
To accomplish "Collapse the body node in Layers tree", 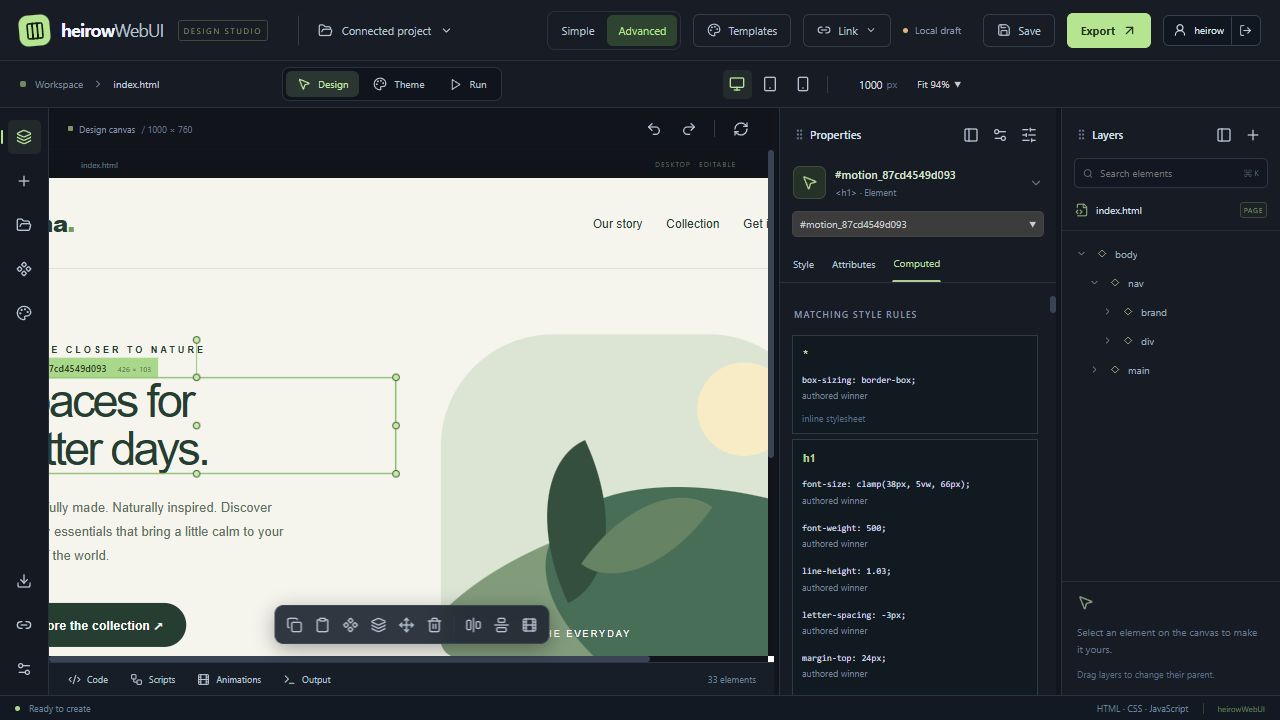I will [x=1081, y=254].
